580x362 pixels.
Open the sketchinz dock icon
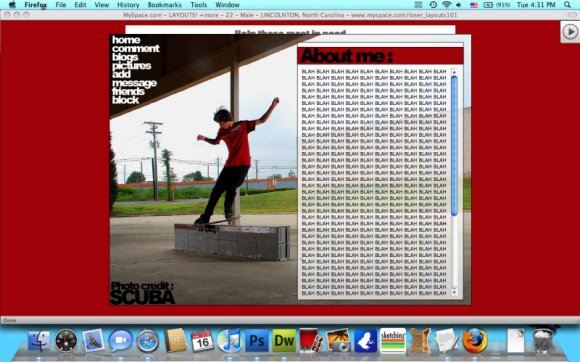point(393,341)
